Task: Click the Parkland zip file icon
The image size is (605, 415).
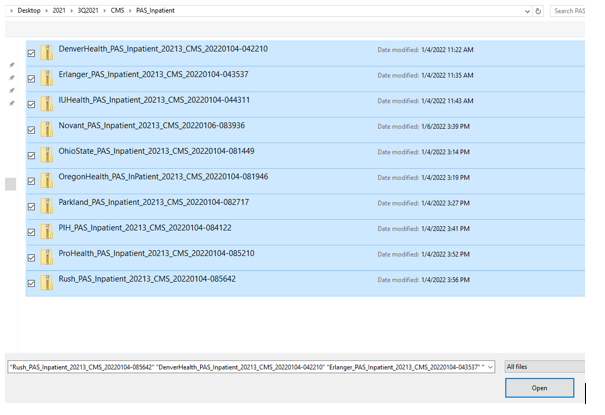Action: (x=47, y=206)
